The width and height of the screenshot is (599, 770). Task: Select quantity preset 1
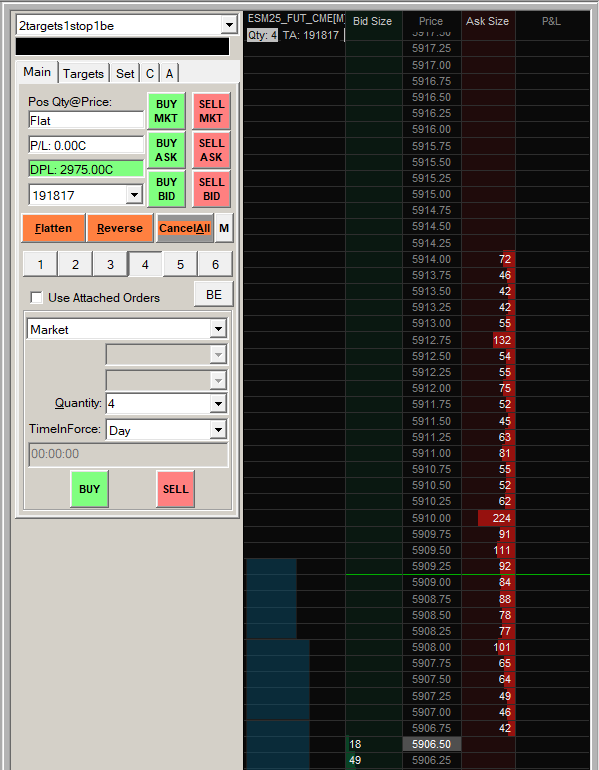coord(40,264)
